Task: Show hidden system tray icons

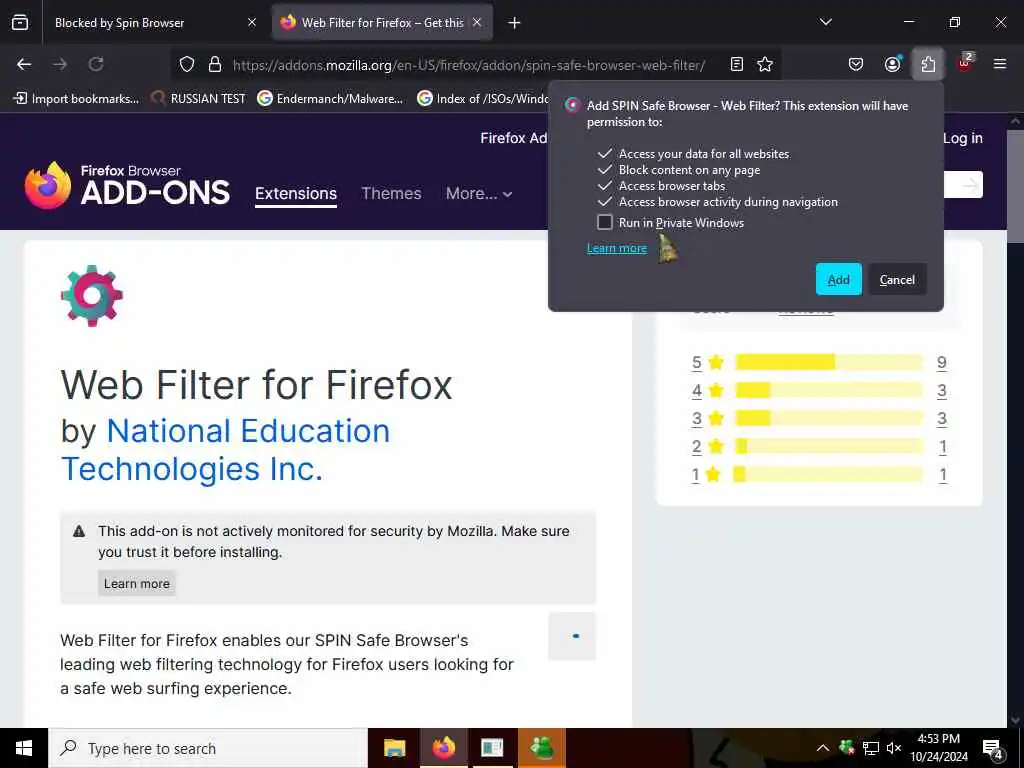Action: tap(823, 748)
